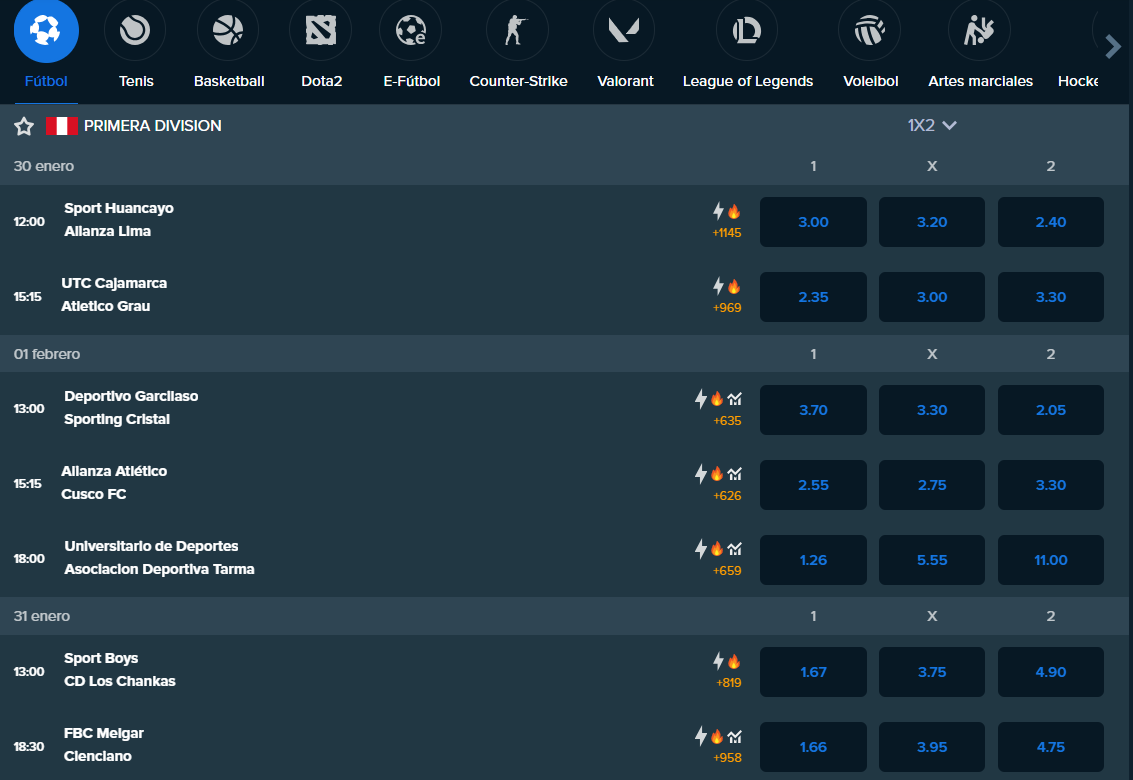
Task: Open more markets +659 for Universitario match
Action: coord(727,571)
